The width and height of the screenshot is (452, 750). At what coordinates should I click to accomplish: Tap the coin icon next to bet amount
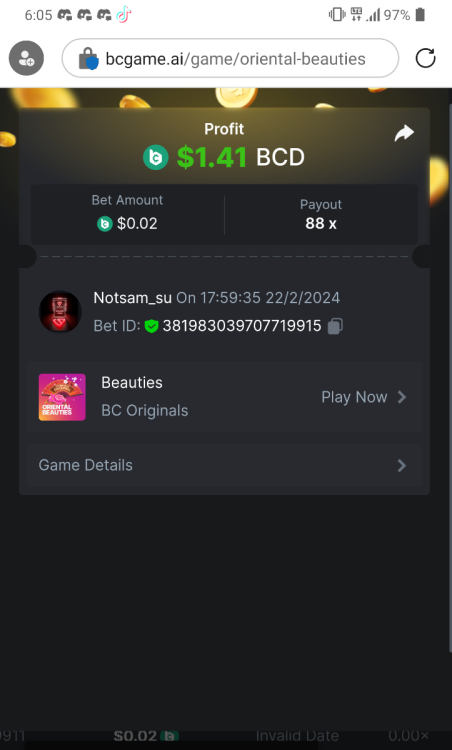click(105, 223)
